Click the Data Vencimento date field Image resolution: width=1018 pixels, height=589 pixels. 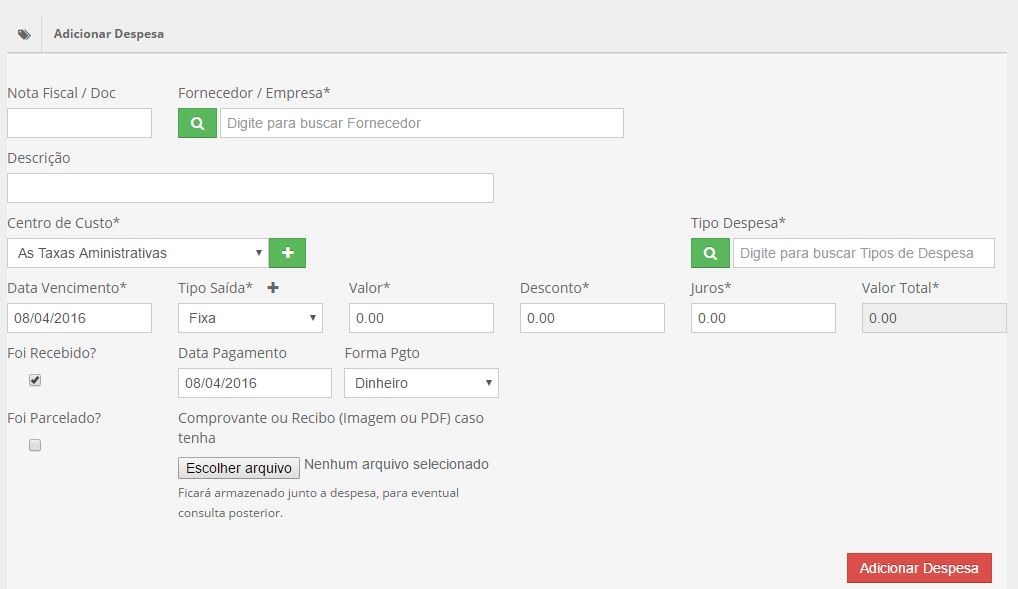pyautogui.click(x=79, y=318)
